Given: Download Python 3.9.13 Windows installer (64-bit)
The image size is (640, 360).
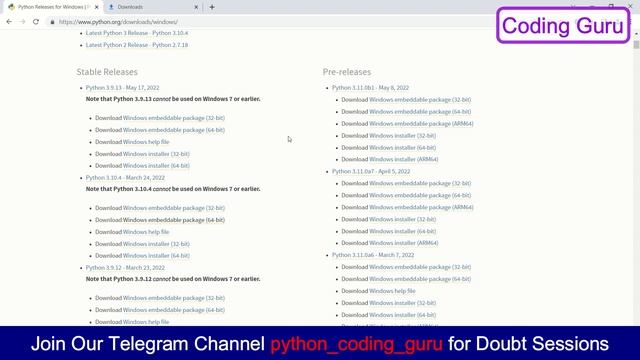Looking at the screenshot, I should click(x=156, y=166).
